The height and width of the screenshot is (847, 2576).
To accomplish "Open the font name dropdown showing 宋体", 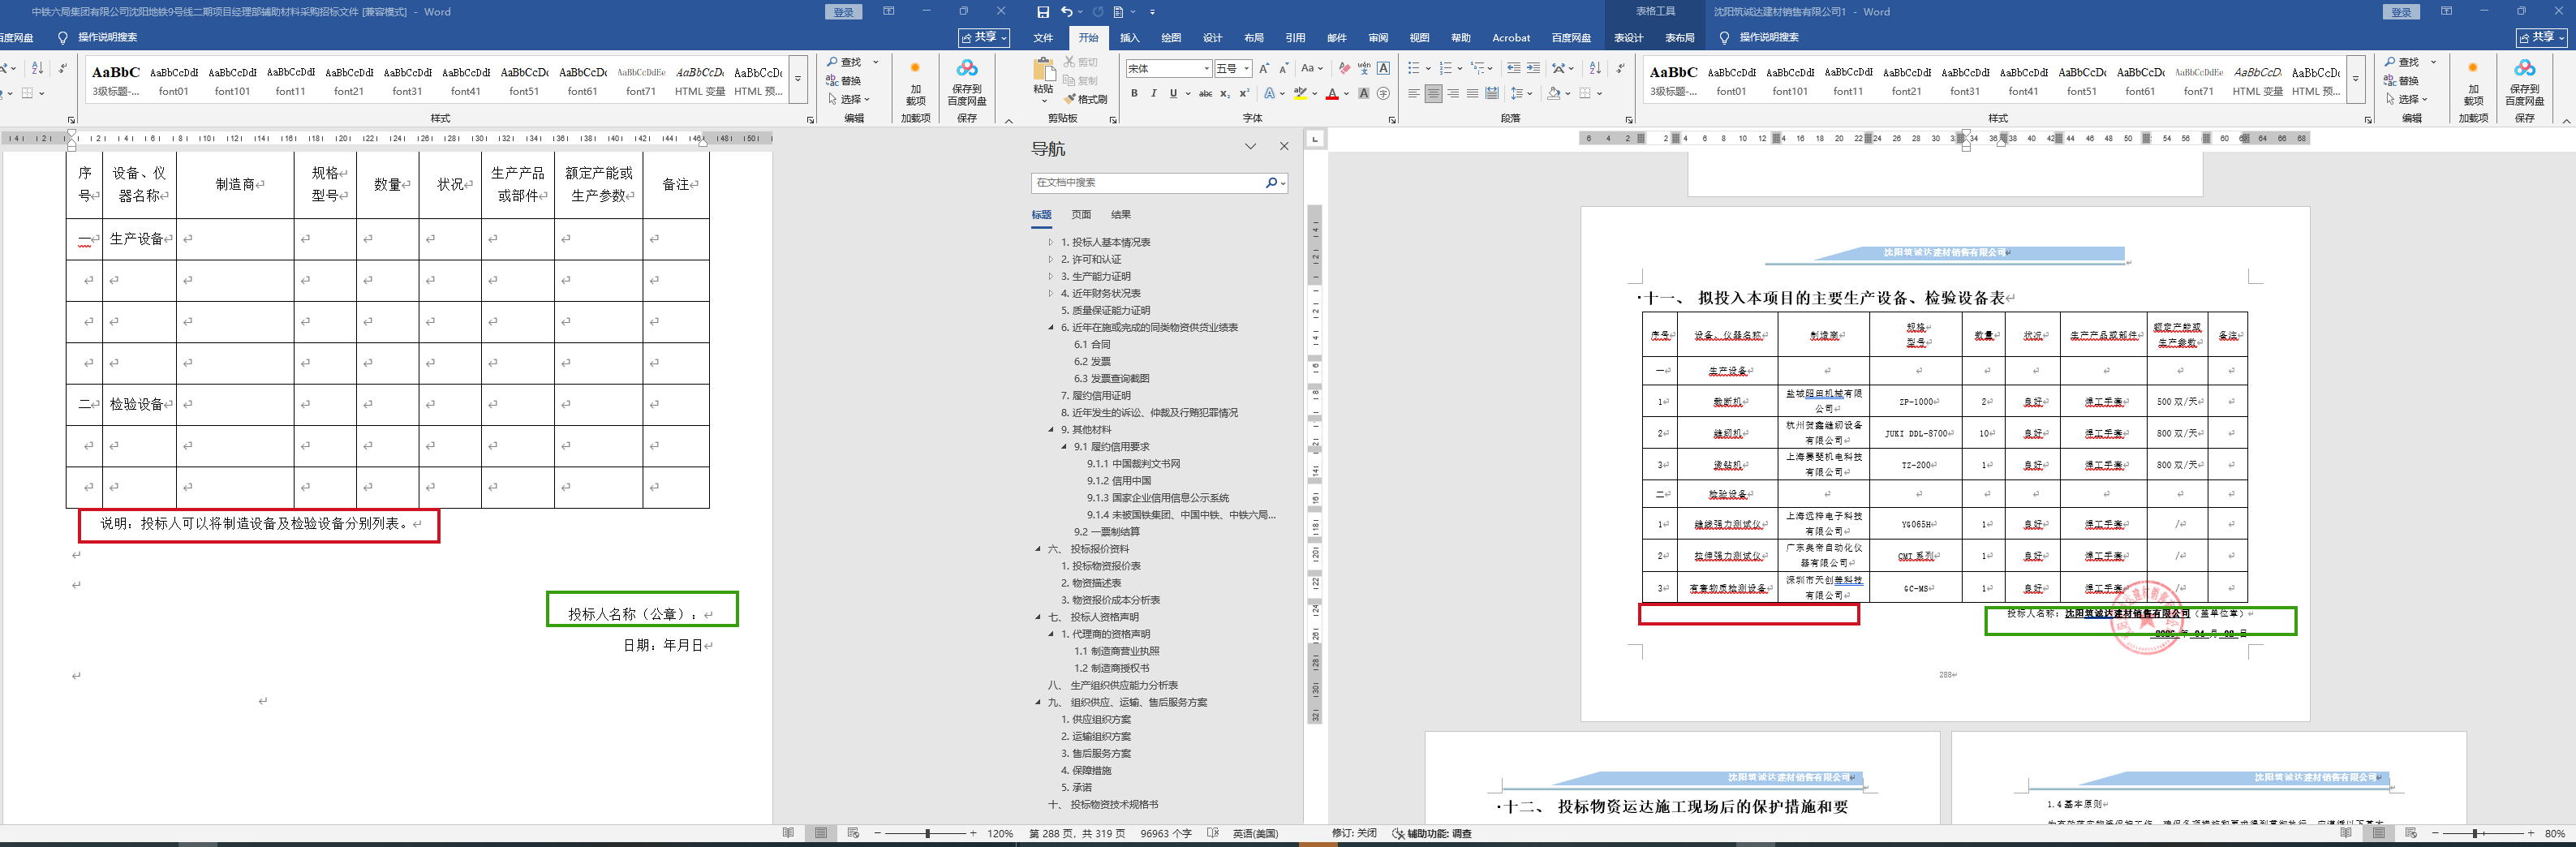I will 1207,69.
